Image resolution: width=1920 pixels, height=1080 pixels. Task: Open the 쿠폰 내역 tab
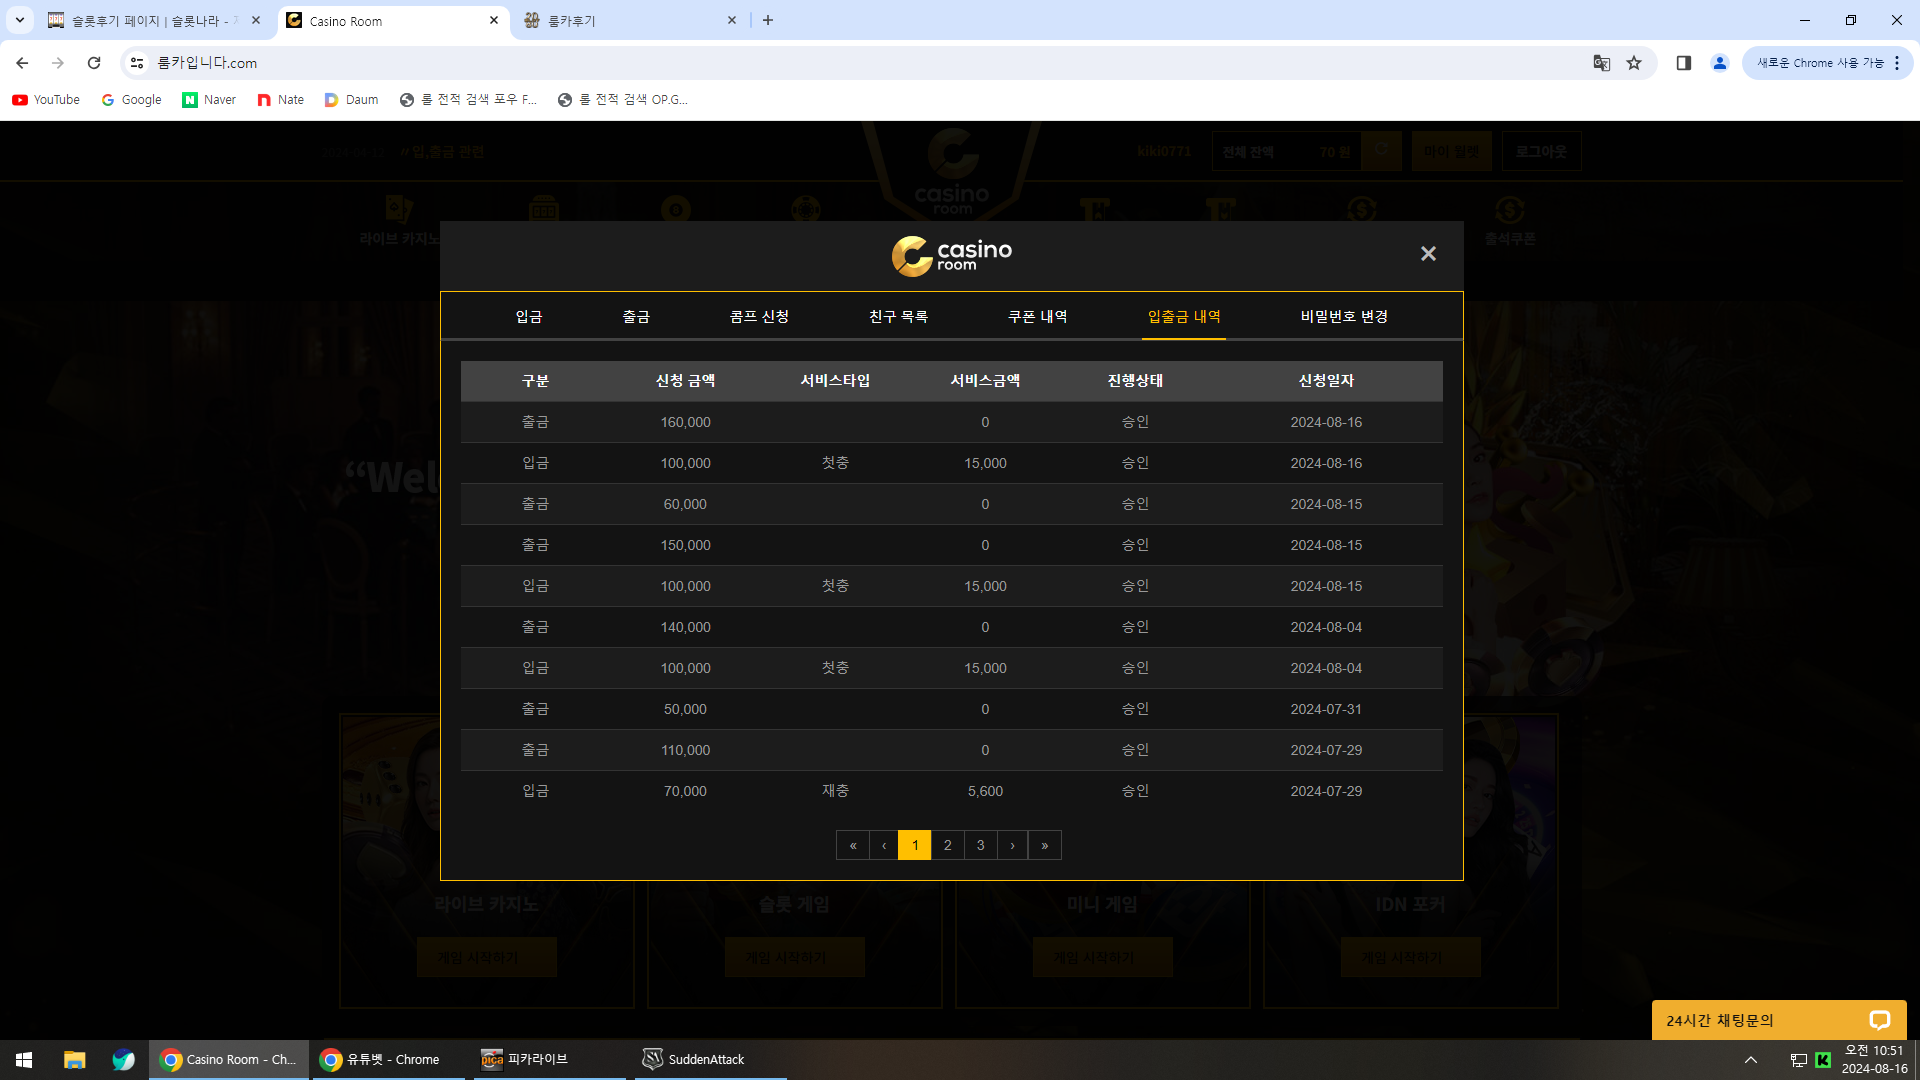(x=1037, y=317)
